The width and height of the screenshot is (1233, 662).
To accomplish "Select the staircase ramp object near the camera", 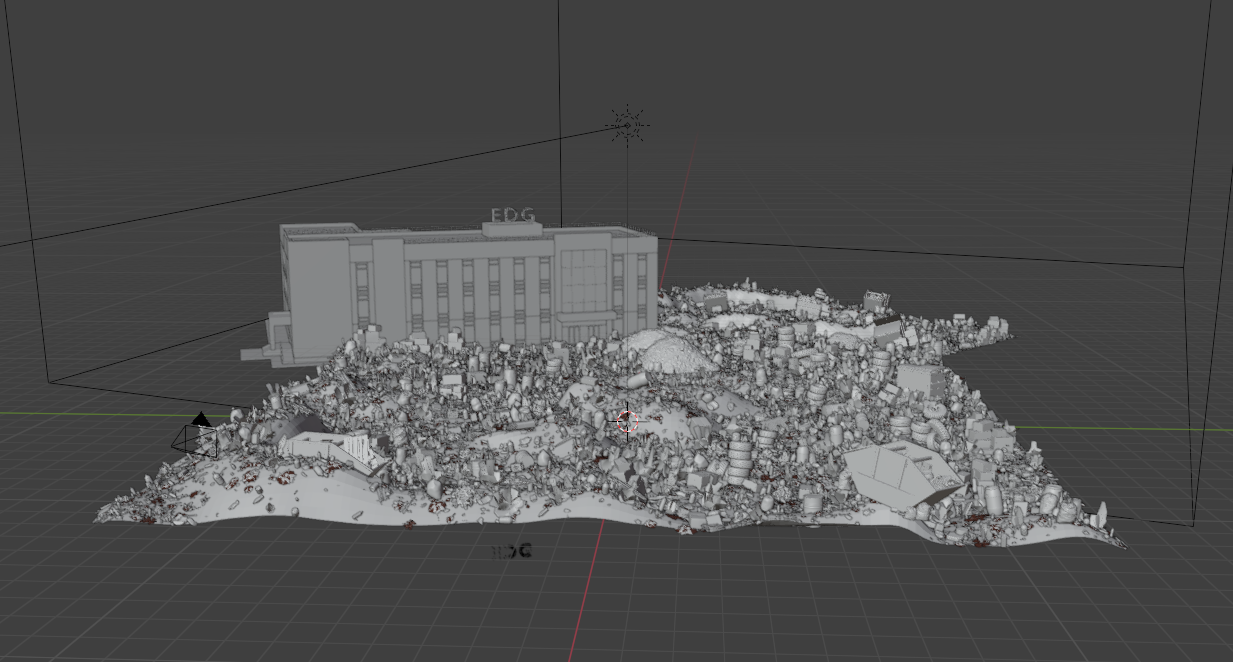I will pos(336,449).
